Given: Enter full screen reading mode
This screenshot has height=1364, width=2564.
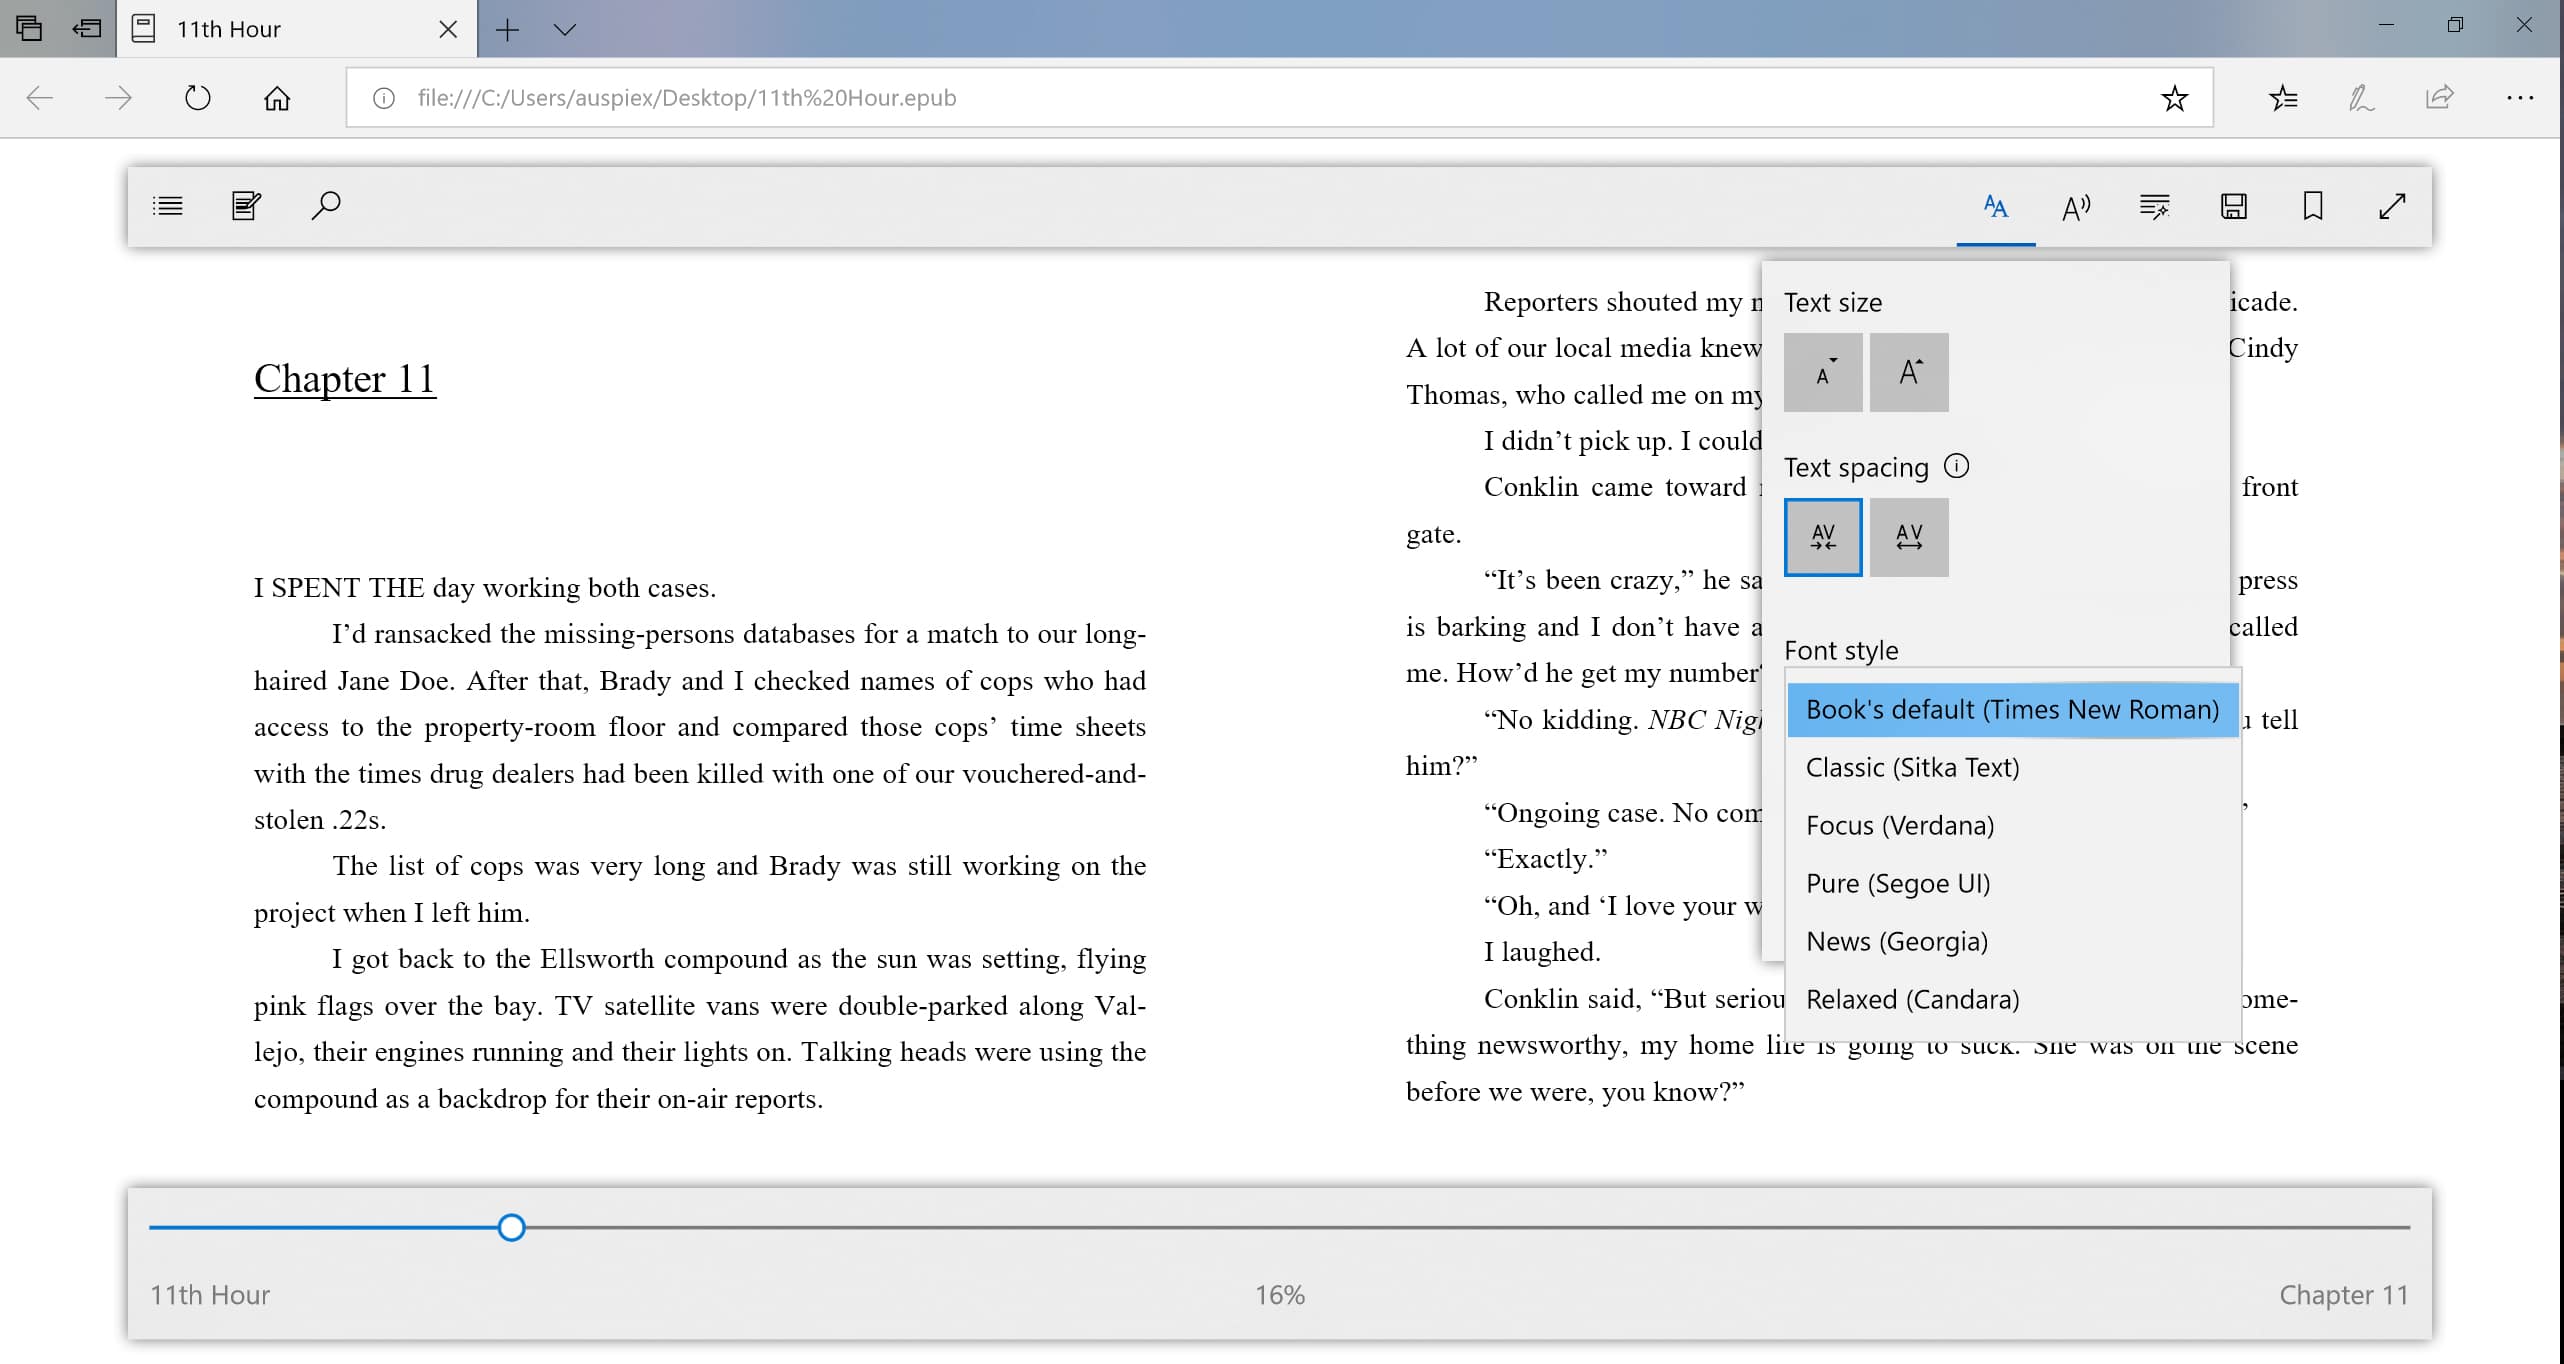Looking at the screenshot, I should [x=2392, y=206].
